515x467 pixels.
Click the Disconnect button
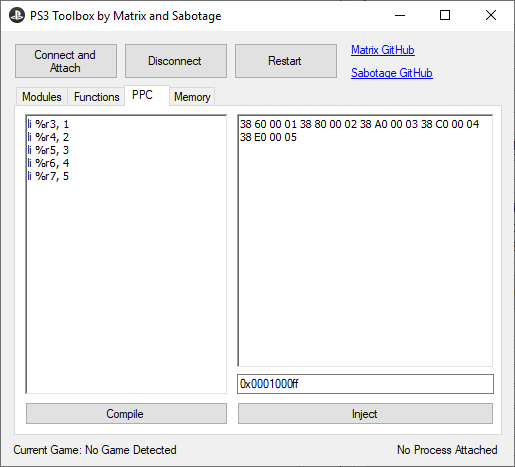tap(176, 61)
